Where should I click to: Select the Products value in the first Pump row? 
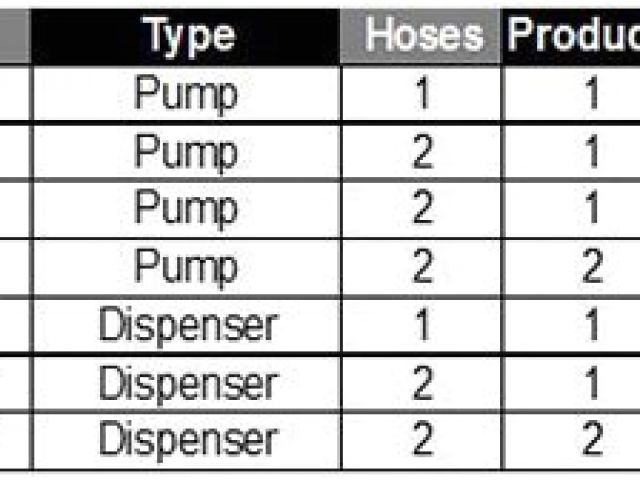point(592,95)
